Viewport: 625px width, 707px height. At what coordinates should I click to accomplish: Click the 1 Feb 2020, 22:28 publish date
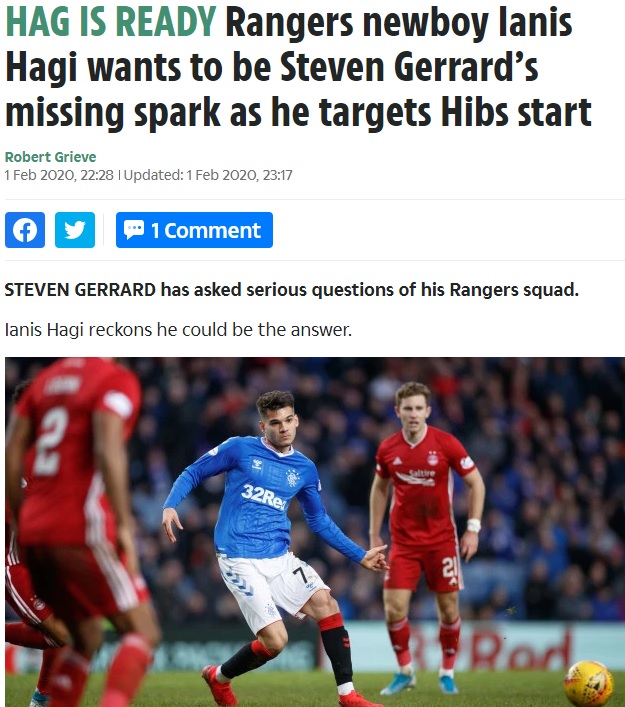coord(59,175)
